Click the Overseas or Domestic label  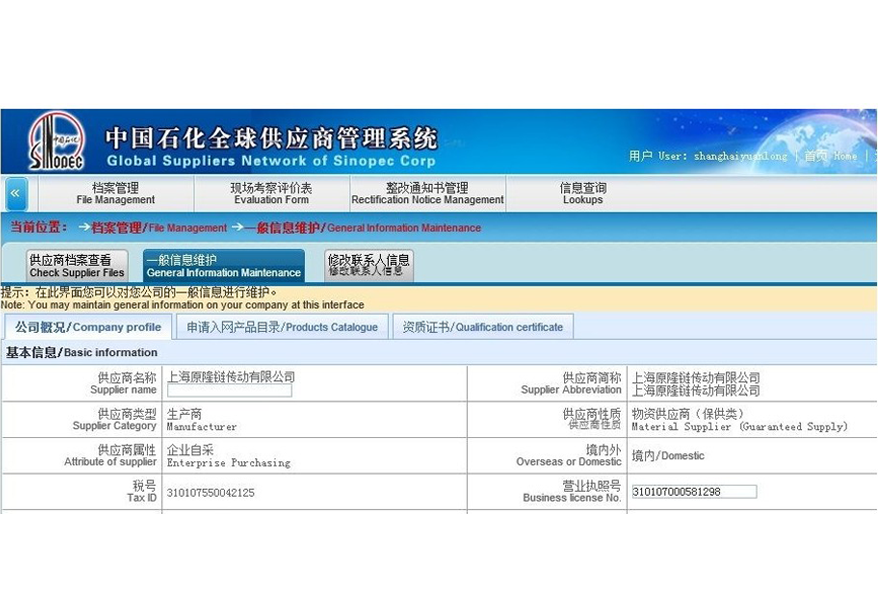click(568, 456)
